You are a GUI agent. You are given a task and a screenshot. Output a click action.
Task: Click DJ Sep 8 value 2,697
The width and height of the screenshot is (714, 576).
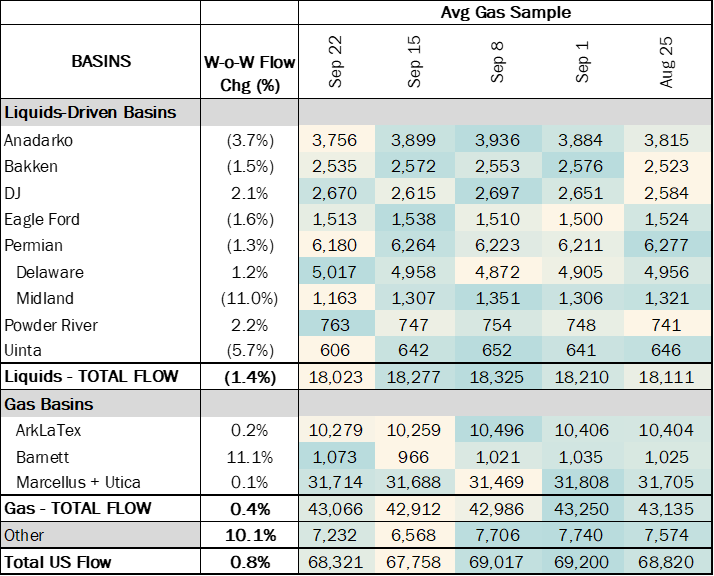point(497,193)
